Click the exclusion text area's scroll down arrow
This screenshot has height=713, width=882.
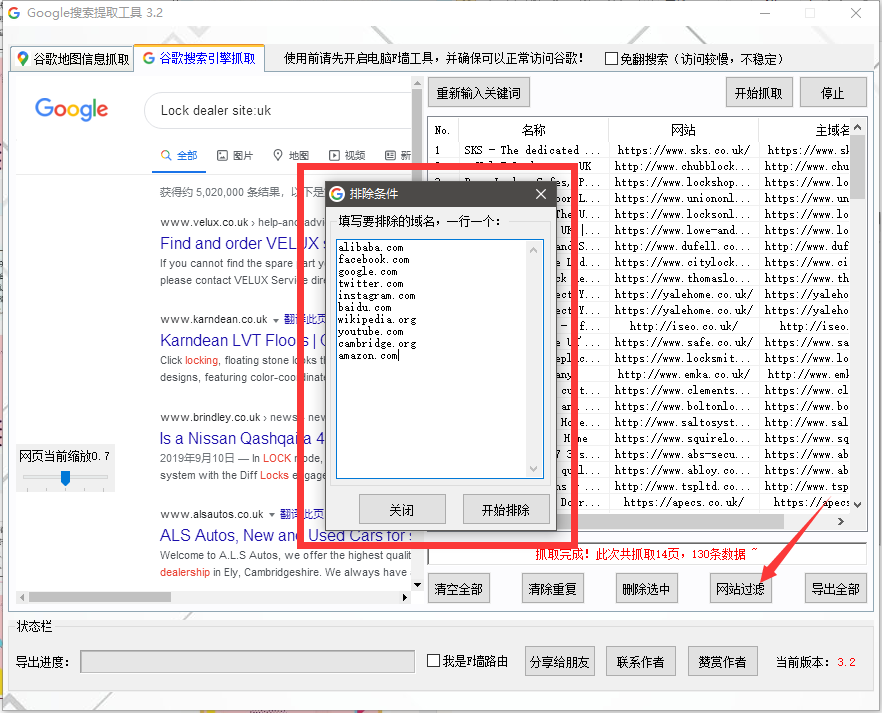click(x=534, y=469)
